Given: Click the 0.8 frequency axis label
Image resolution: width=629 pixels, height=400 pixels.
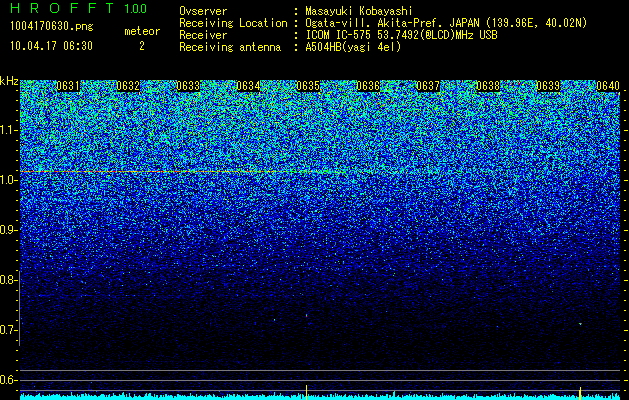Looking at the screenshot, I should 7,280.
